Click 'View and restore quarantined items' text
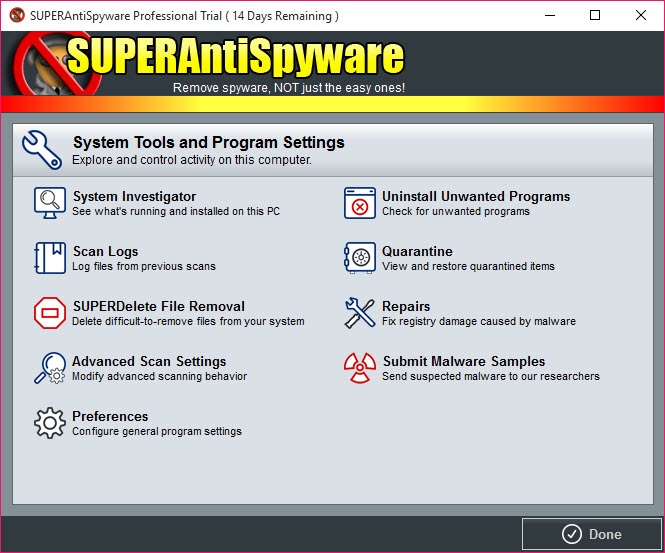The height and width of the screenshot is (553, 665). click(x=468, y=266)
